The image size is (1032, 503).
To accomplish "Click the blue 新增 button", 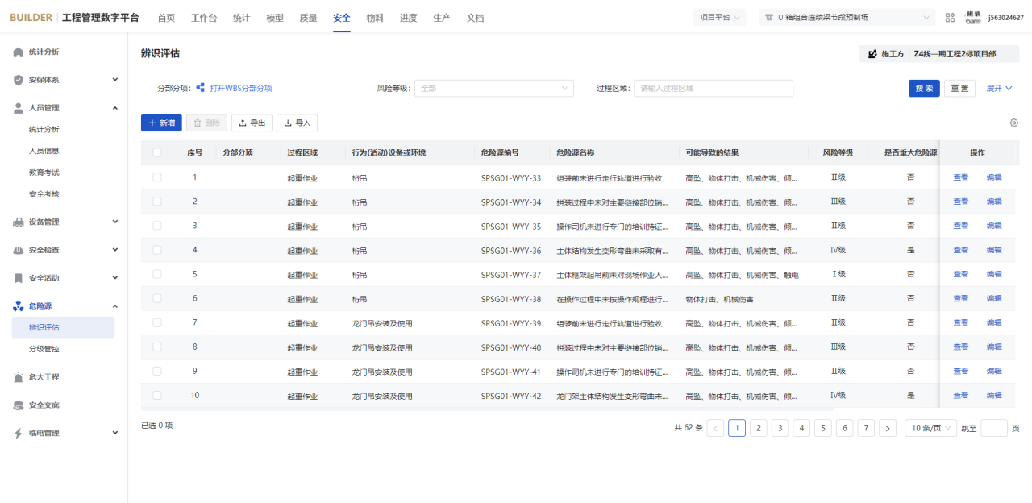I will (161, 122).
